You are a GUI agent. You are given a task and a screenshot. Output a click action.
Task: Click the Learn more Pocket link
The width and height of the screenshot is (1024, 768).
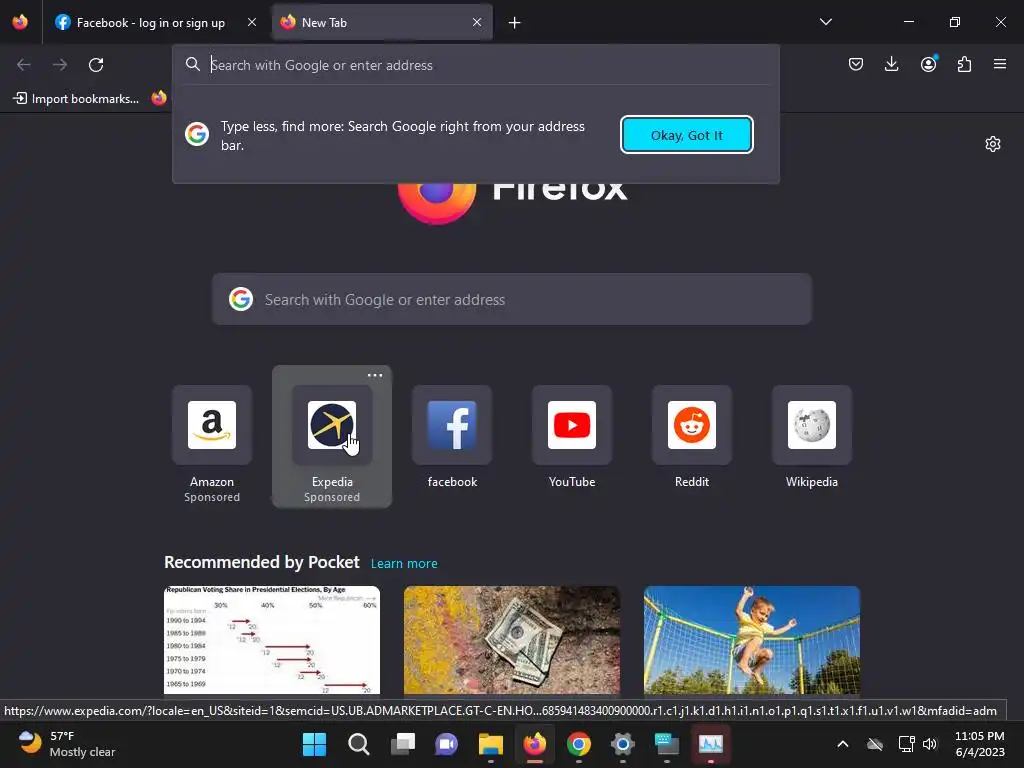click(404, 563)
